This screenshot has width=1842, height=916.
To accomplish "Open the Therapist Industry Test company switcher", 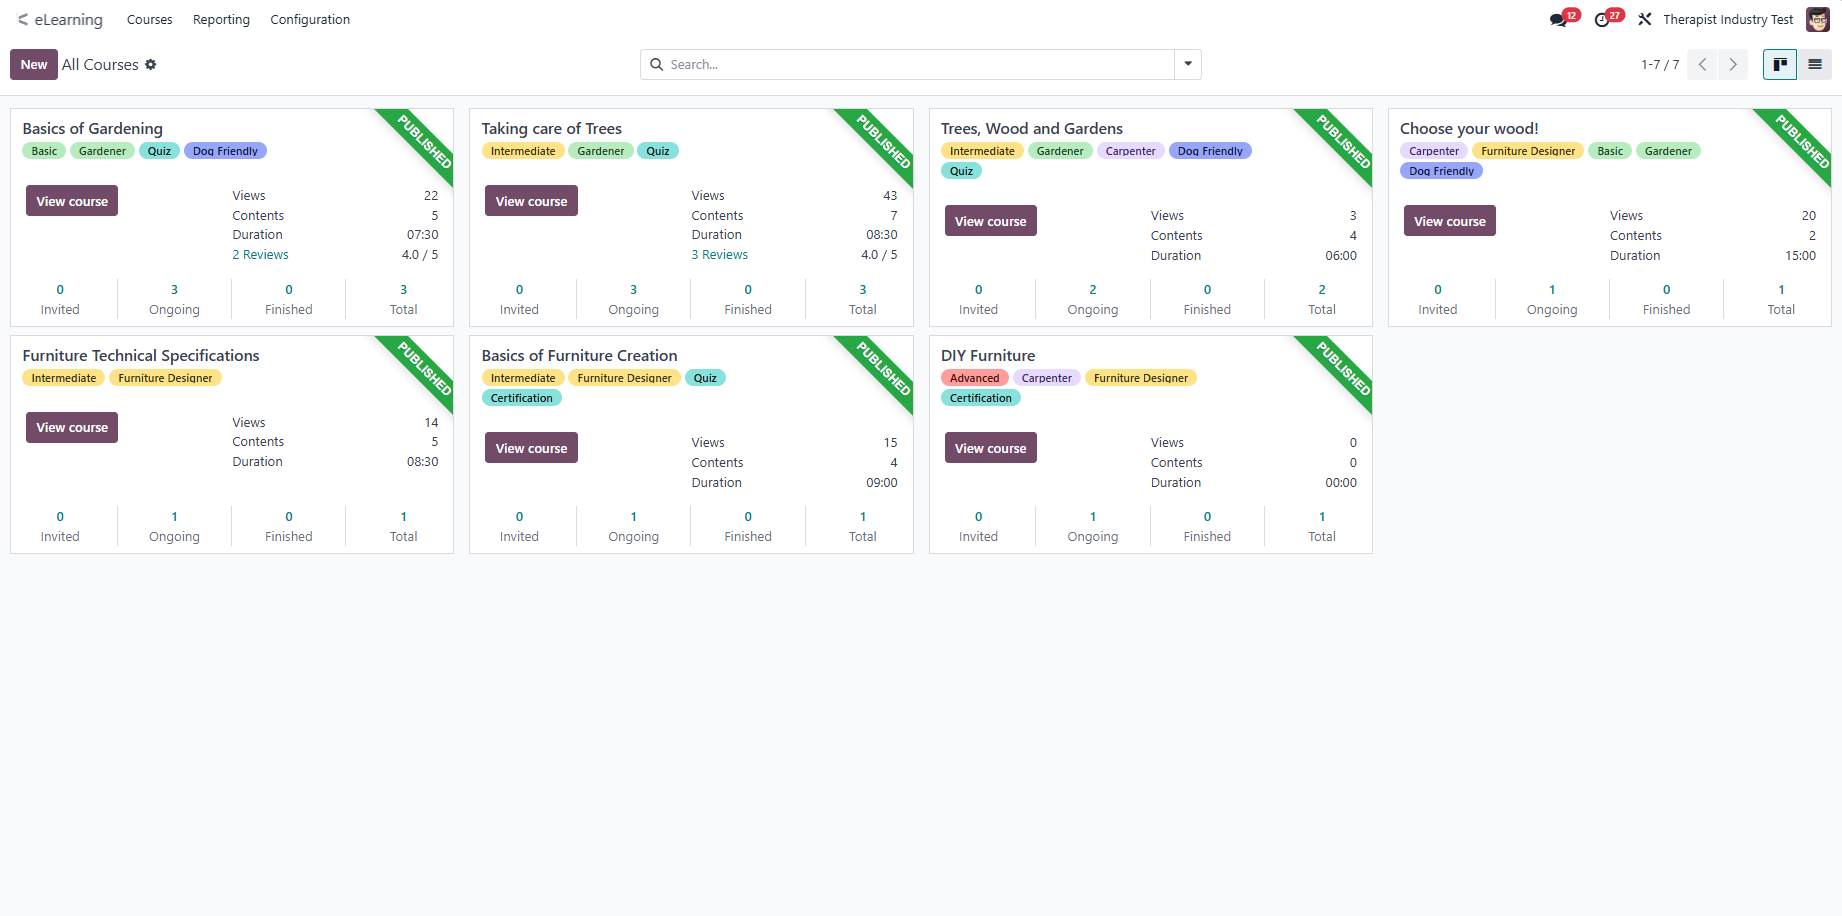I will pos(1728,20).
